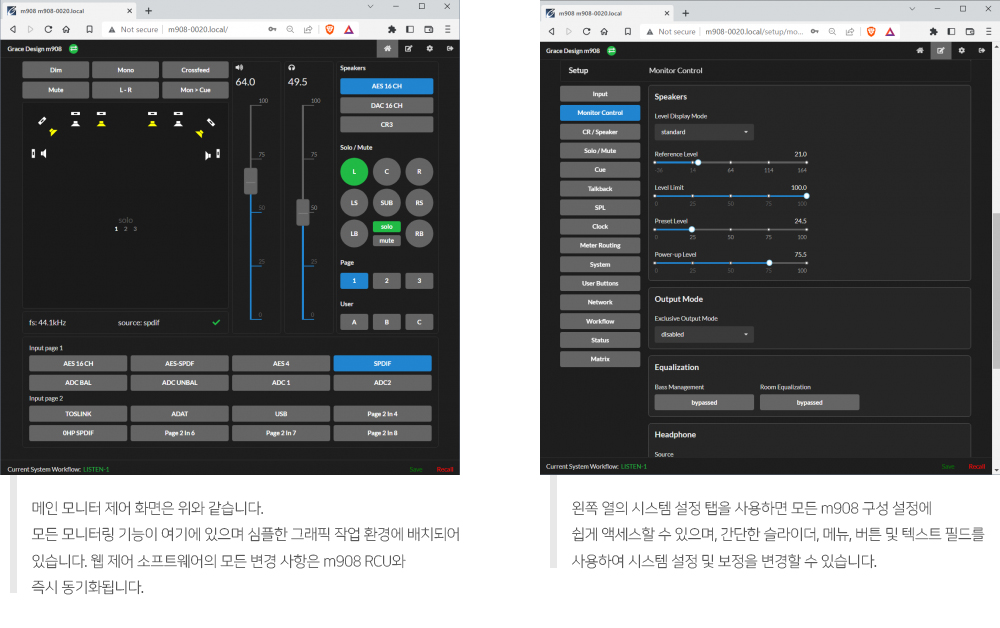Screen dimensions: 1000x628
Task: Click the key password icon in left browser address bar
Action: (x=272, y=29)
